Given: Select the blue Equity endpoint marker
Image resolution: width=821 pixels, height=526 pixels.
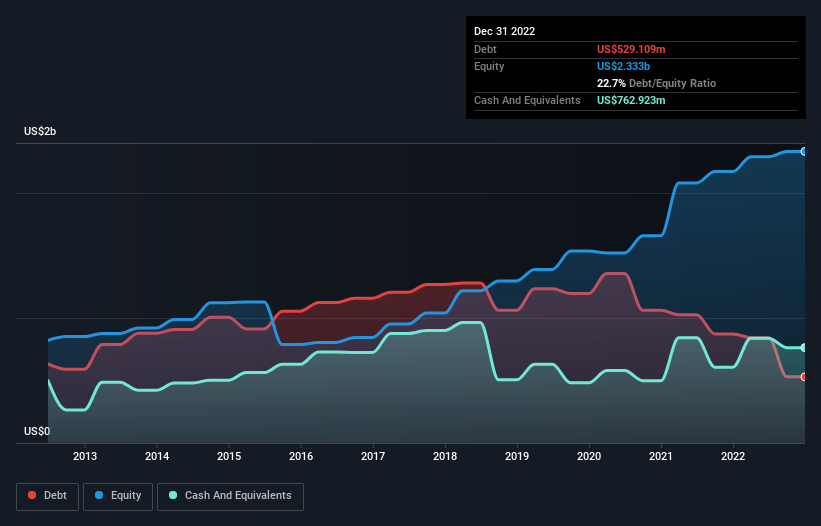Looking at the screenshot, I should tap(804, 151).
